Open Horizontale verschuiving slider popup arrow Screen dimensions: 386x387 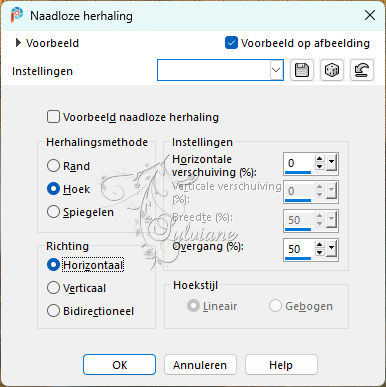click(x=331, y=163)
